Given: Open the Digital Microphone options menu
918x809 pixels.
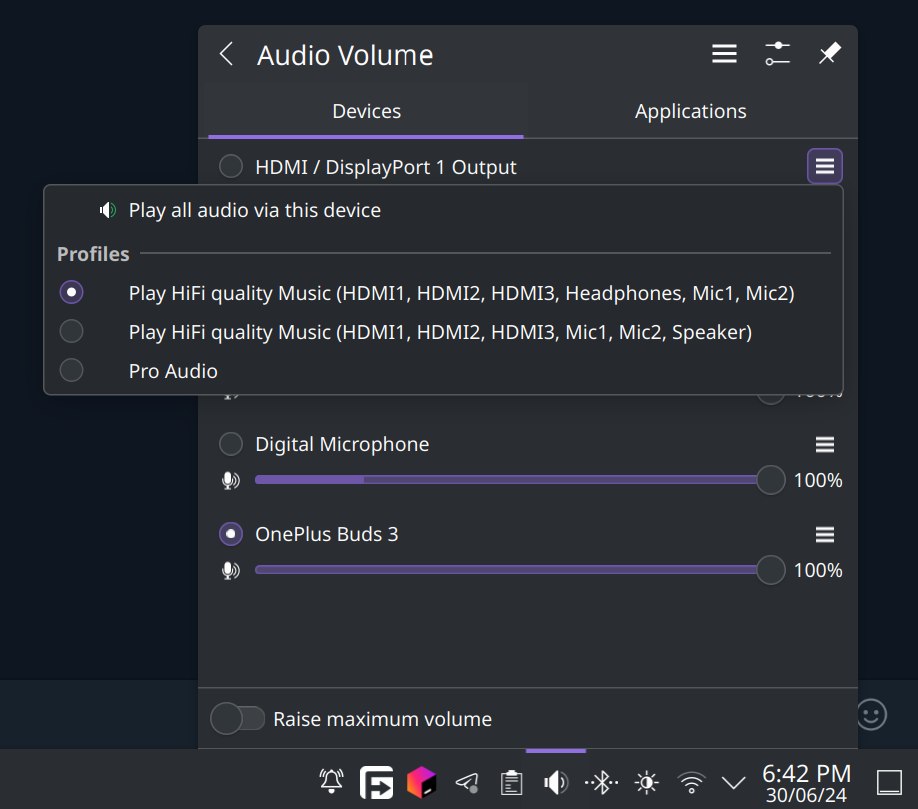Looking at the screenshot, I should tap(824, 443).
